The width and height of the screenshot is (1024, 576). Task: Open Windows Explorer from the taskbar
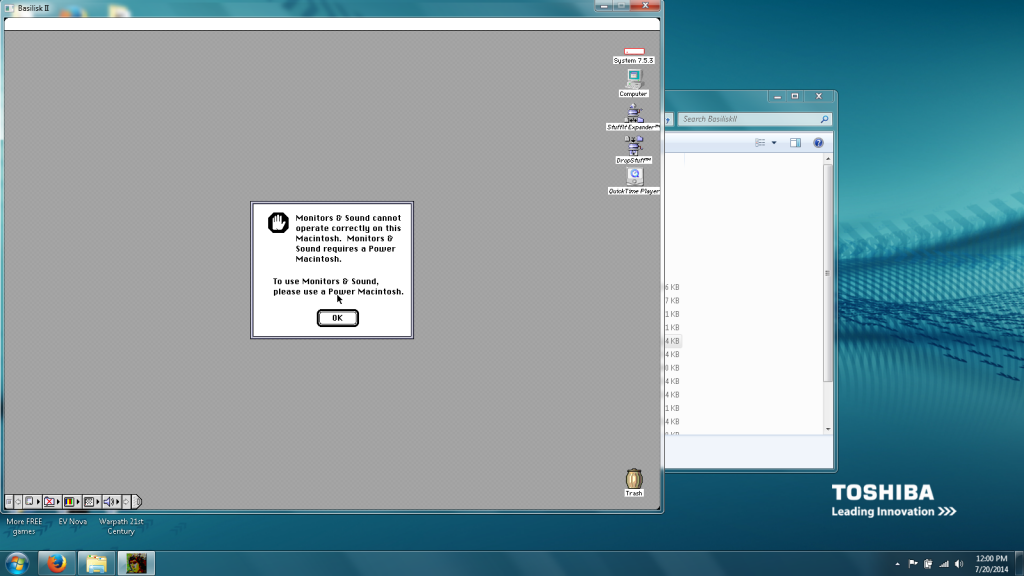[x=96, y=563]
